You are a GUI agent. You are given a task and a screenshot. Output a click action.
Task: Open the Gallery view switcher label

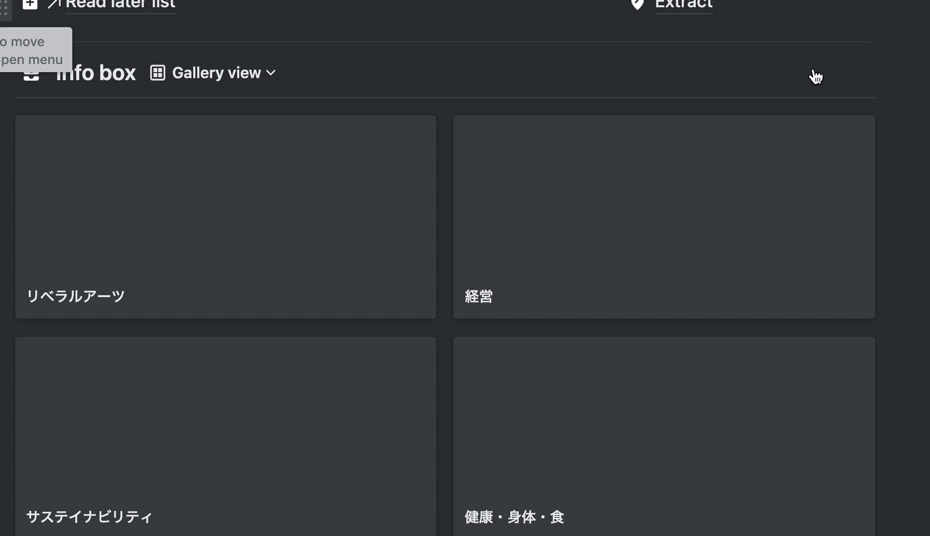(x=216, y=73)
